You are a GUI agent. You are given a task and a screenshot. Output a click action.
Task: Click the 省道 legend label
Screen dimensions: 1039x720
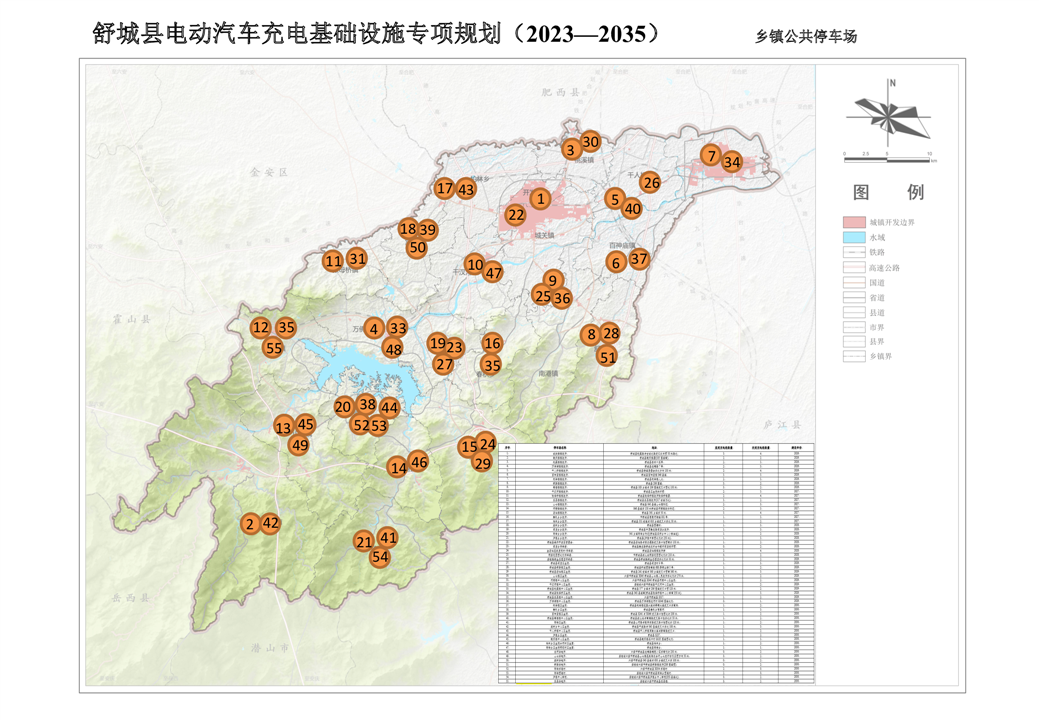tap(877, 298)
